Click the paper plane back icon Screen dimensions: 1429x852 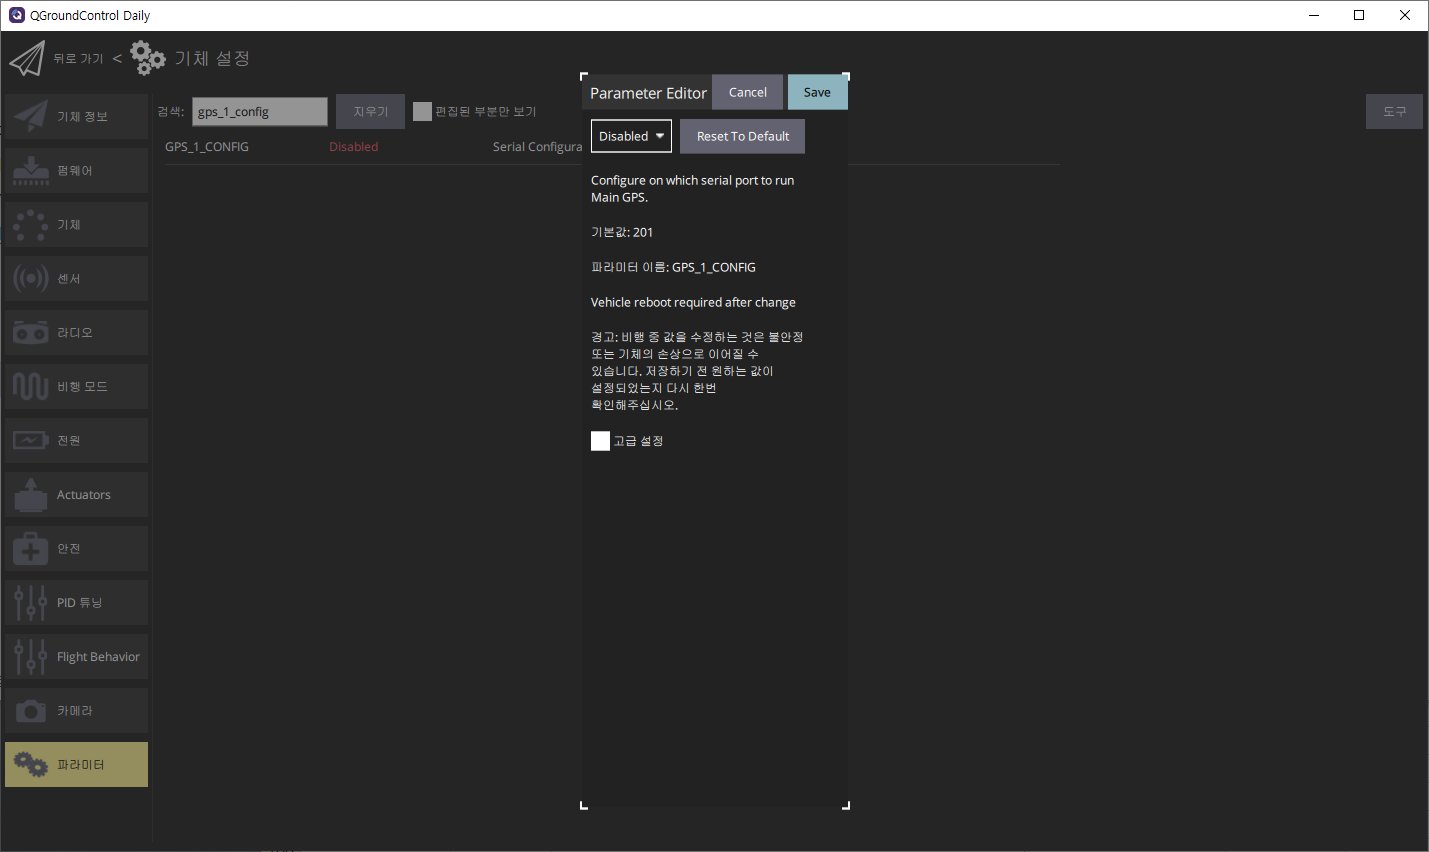(x=27, y=59)
